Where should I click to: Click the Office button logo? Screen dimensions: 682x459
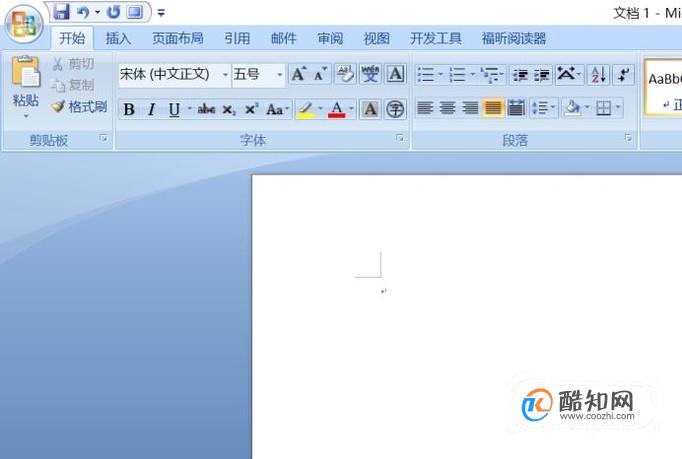tap(24, 24)
